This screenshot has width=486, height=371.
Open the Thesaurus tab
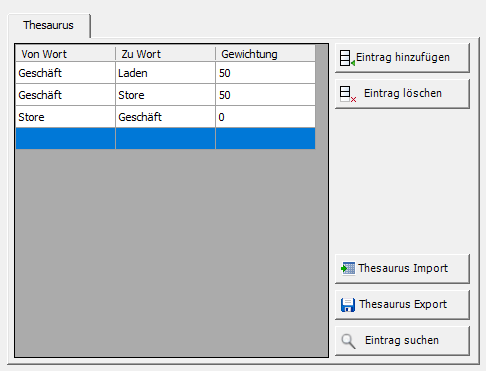point(49,25)
